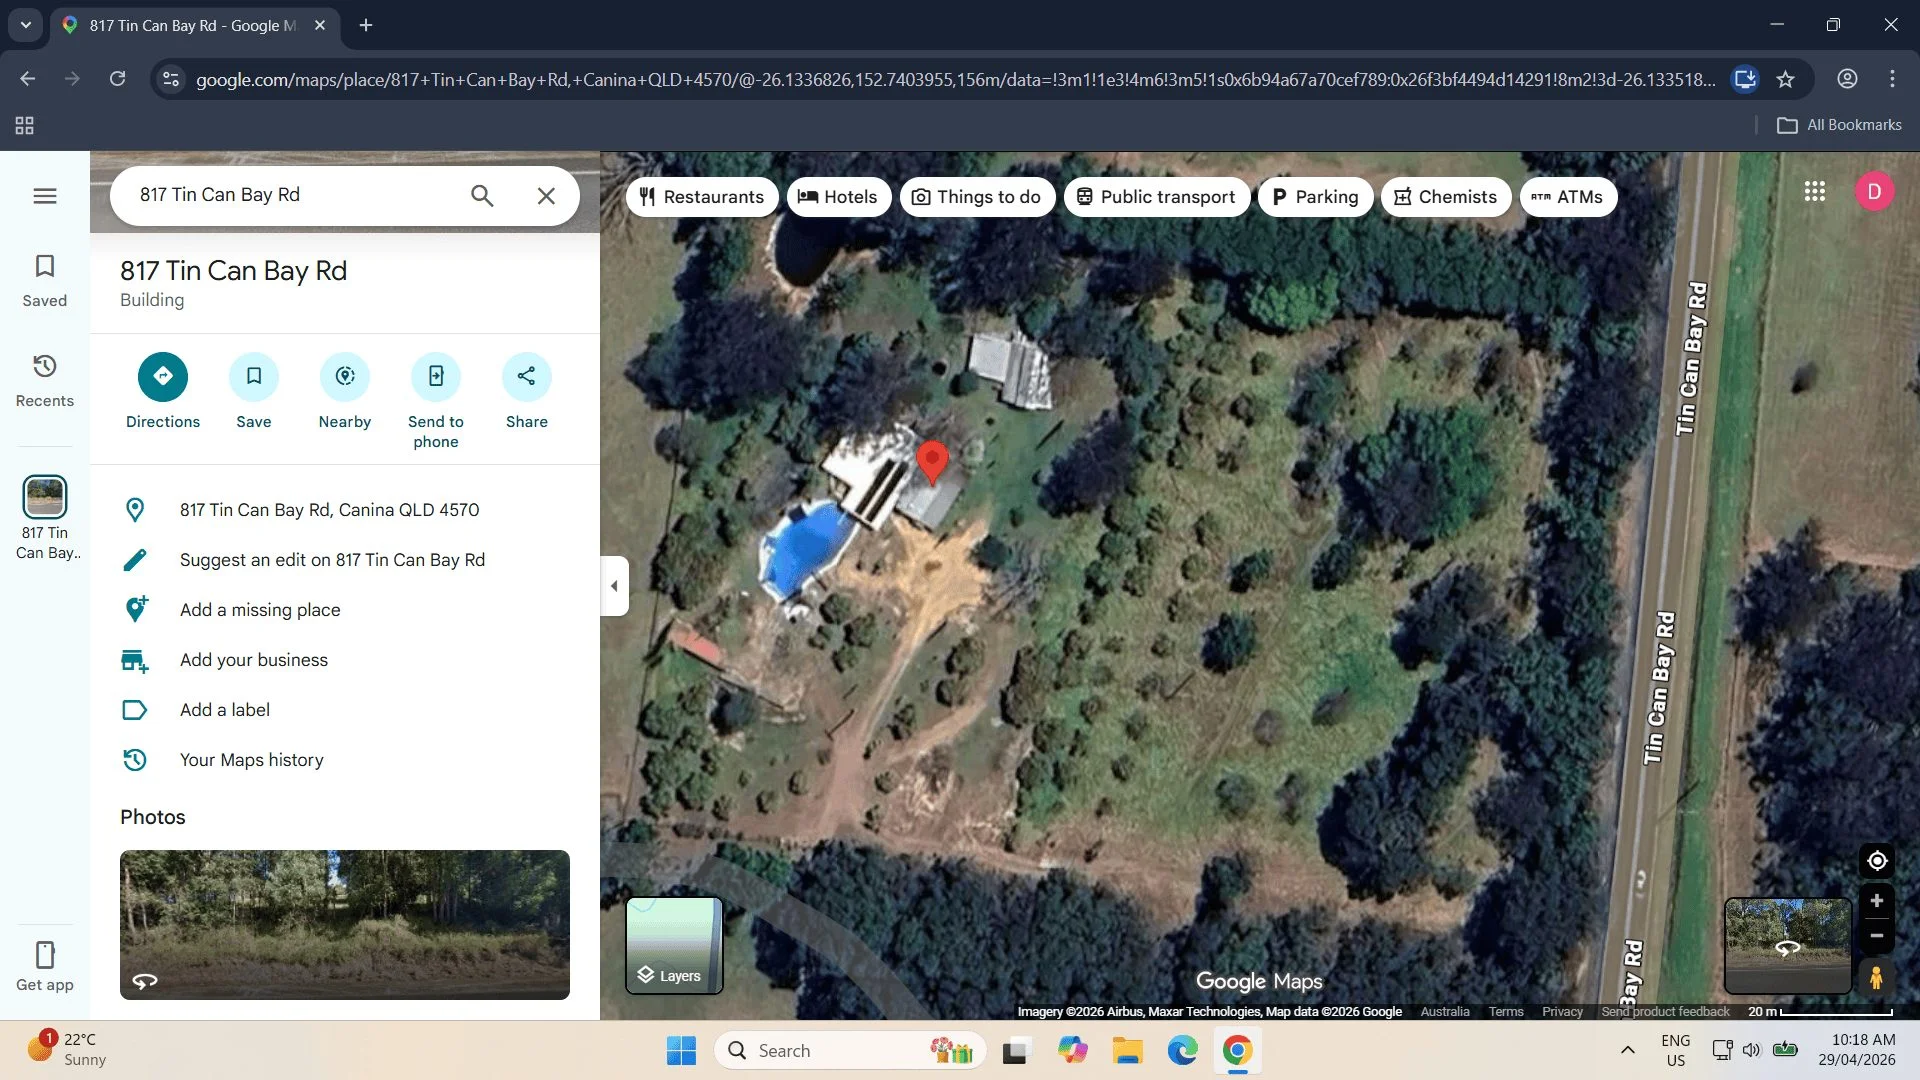Image resolution: width=1920 pixels, height=1080 pixels.
Task: Filter map by Parking
Action: 1315,197
